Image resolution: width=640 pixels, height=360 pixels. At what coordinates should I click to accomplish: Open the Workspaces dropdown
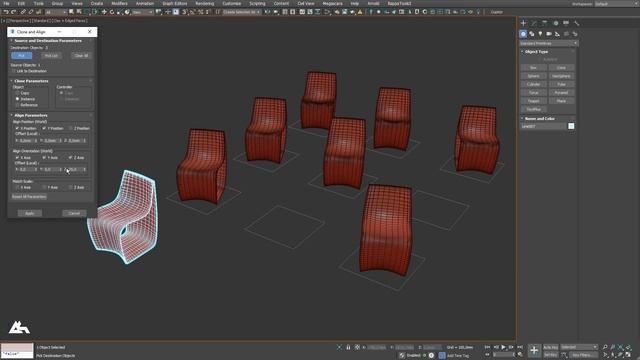[x=617, y=4]
